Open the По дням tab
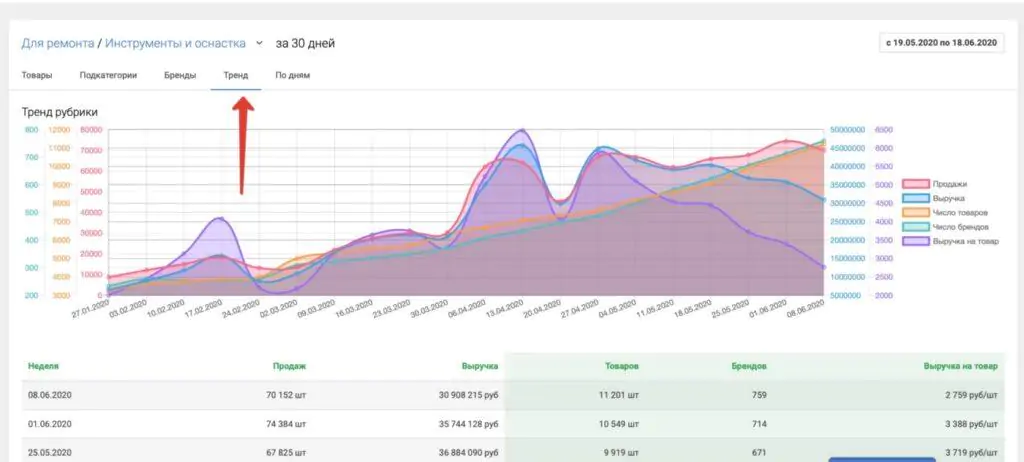The width and height of the screenshot is (1024, 462). [x=293, y=75]
